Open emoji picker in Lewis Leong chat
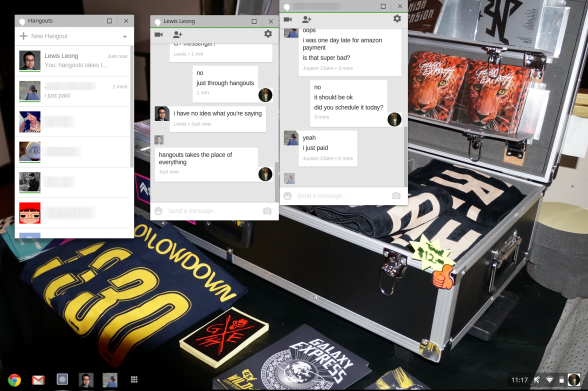 click(x=159, y=211)
